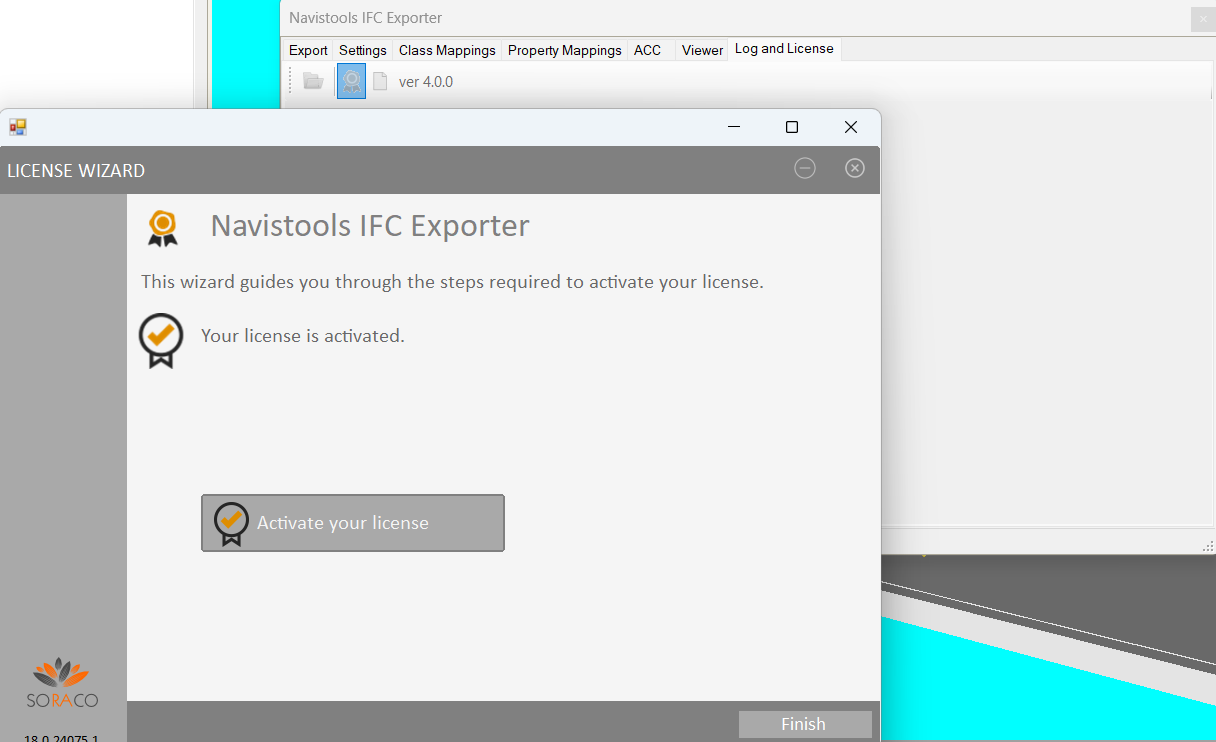
Task: Click the circular minimize icon in License Wizard header
Action: 805,168
